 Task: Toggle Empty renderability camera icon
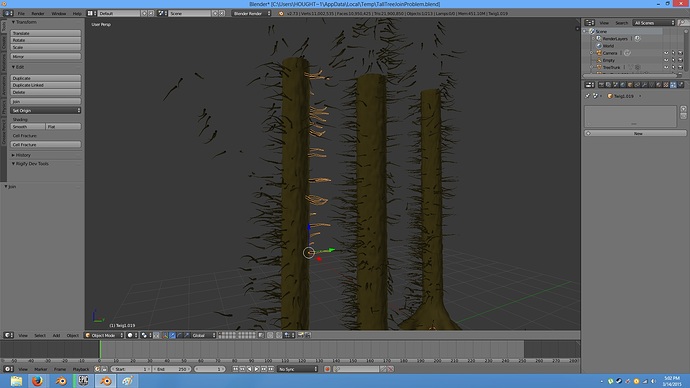pyautogui.click(x=680, y=60)
